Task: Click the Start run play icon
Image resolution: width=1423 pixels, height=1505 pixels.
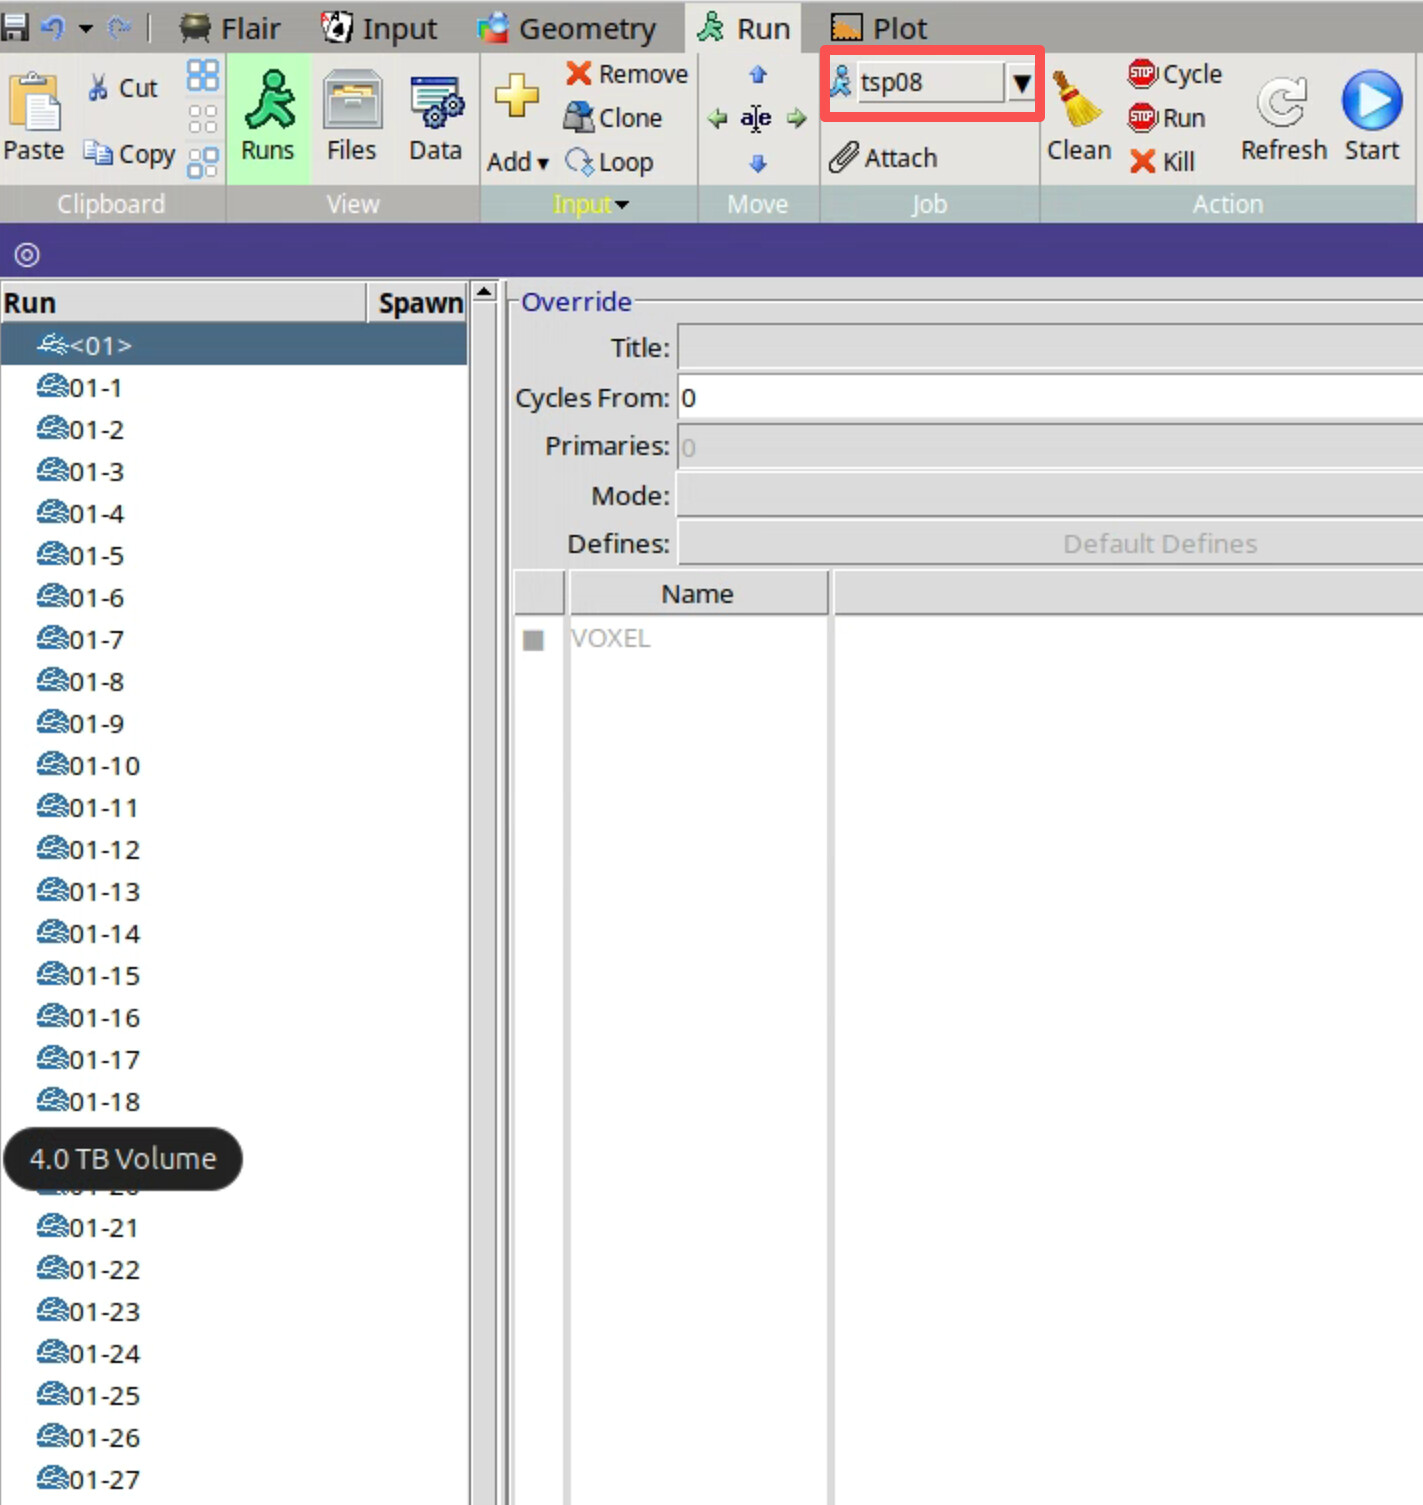Action: point(1371,101)
